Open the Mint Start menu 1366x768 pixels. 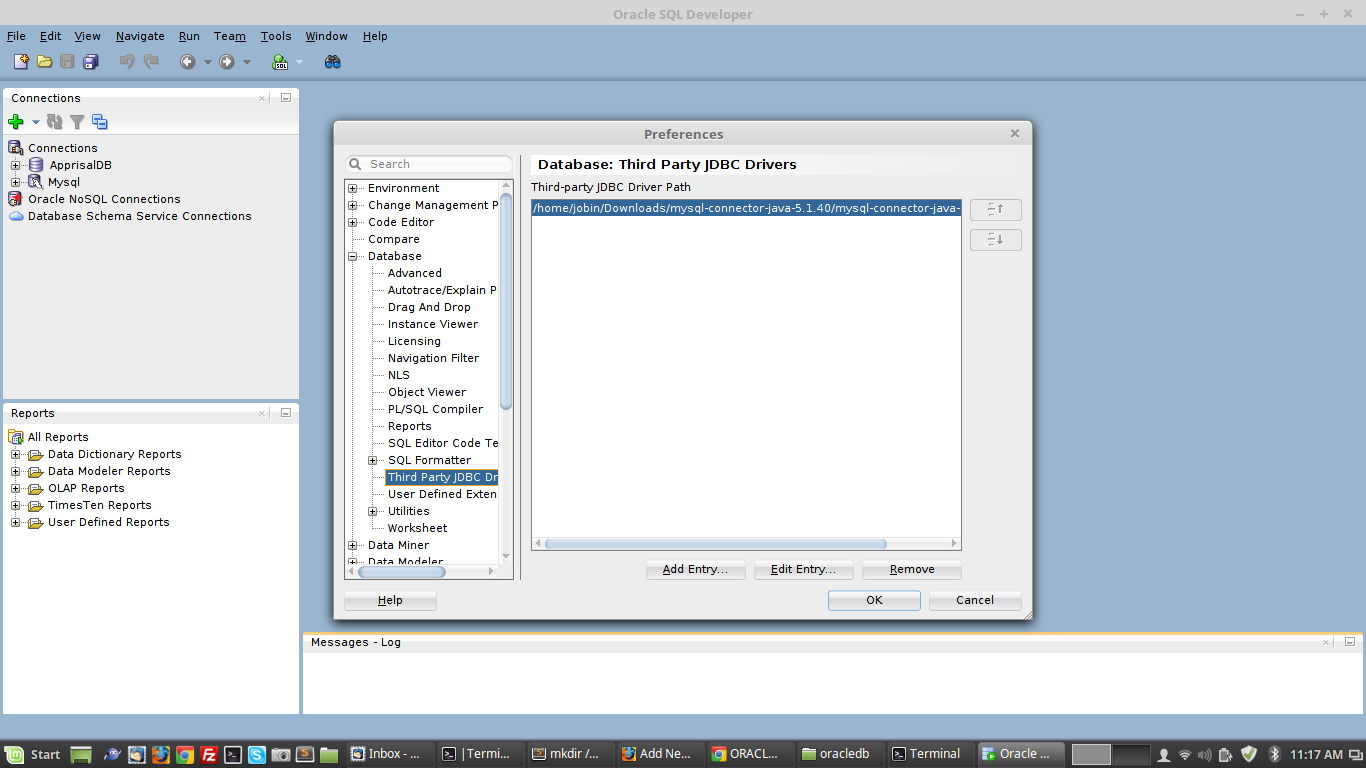[34, 754]
